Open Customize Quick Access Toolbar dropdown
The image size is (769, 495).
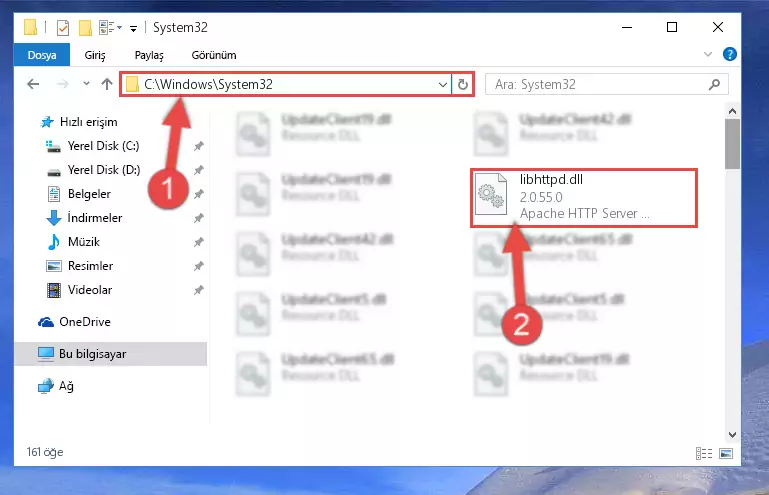(x=133, y=29)
